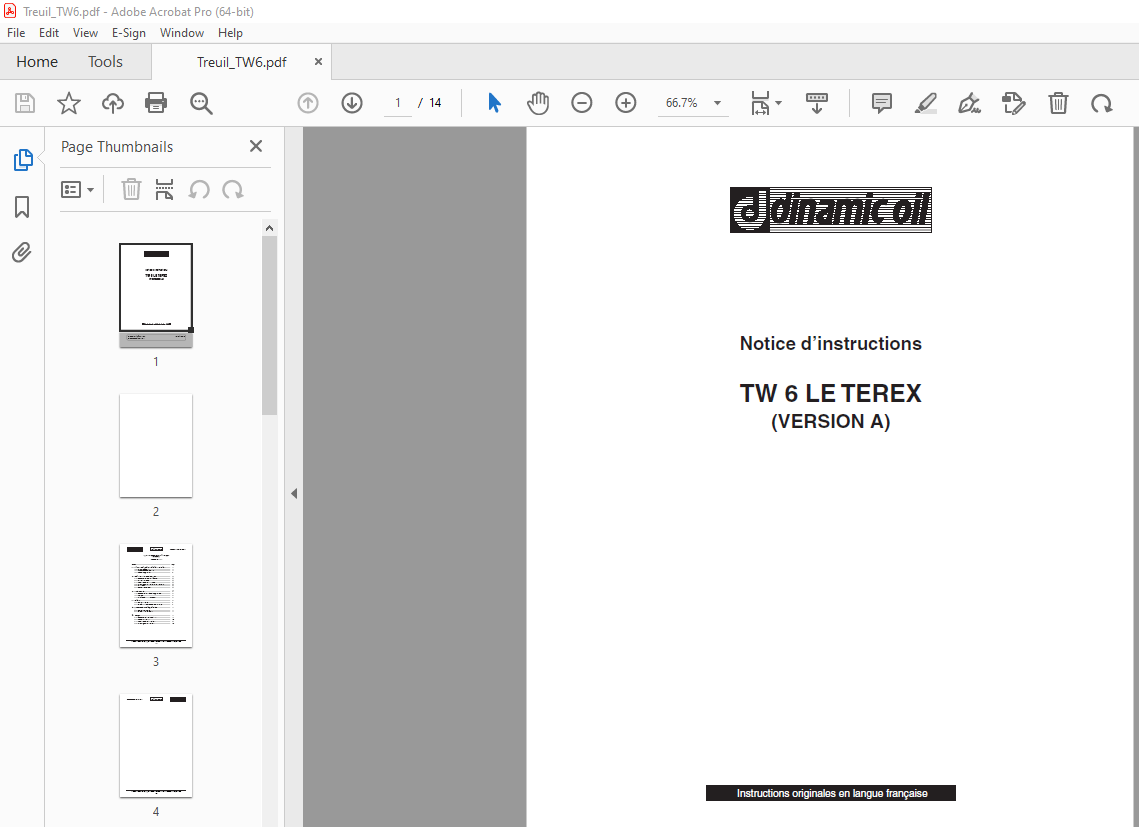Open thumbnails panel options menu
Viewport: 1139px width, 827px height.
[x=78, y=190]
